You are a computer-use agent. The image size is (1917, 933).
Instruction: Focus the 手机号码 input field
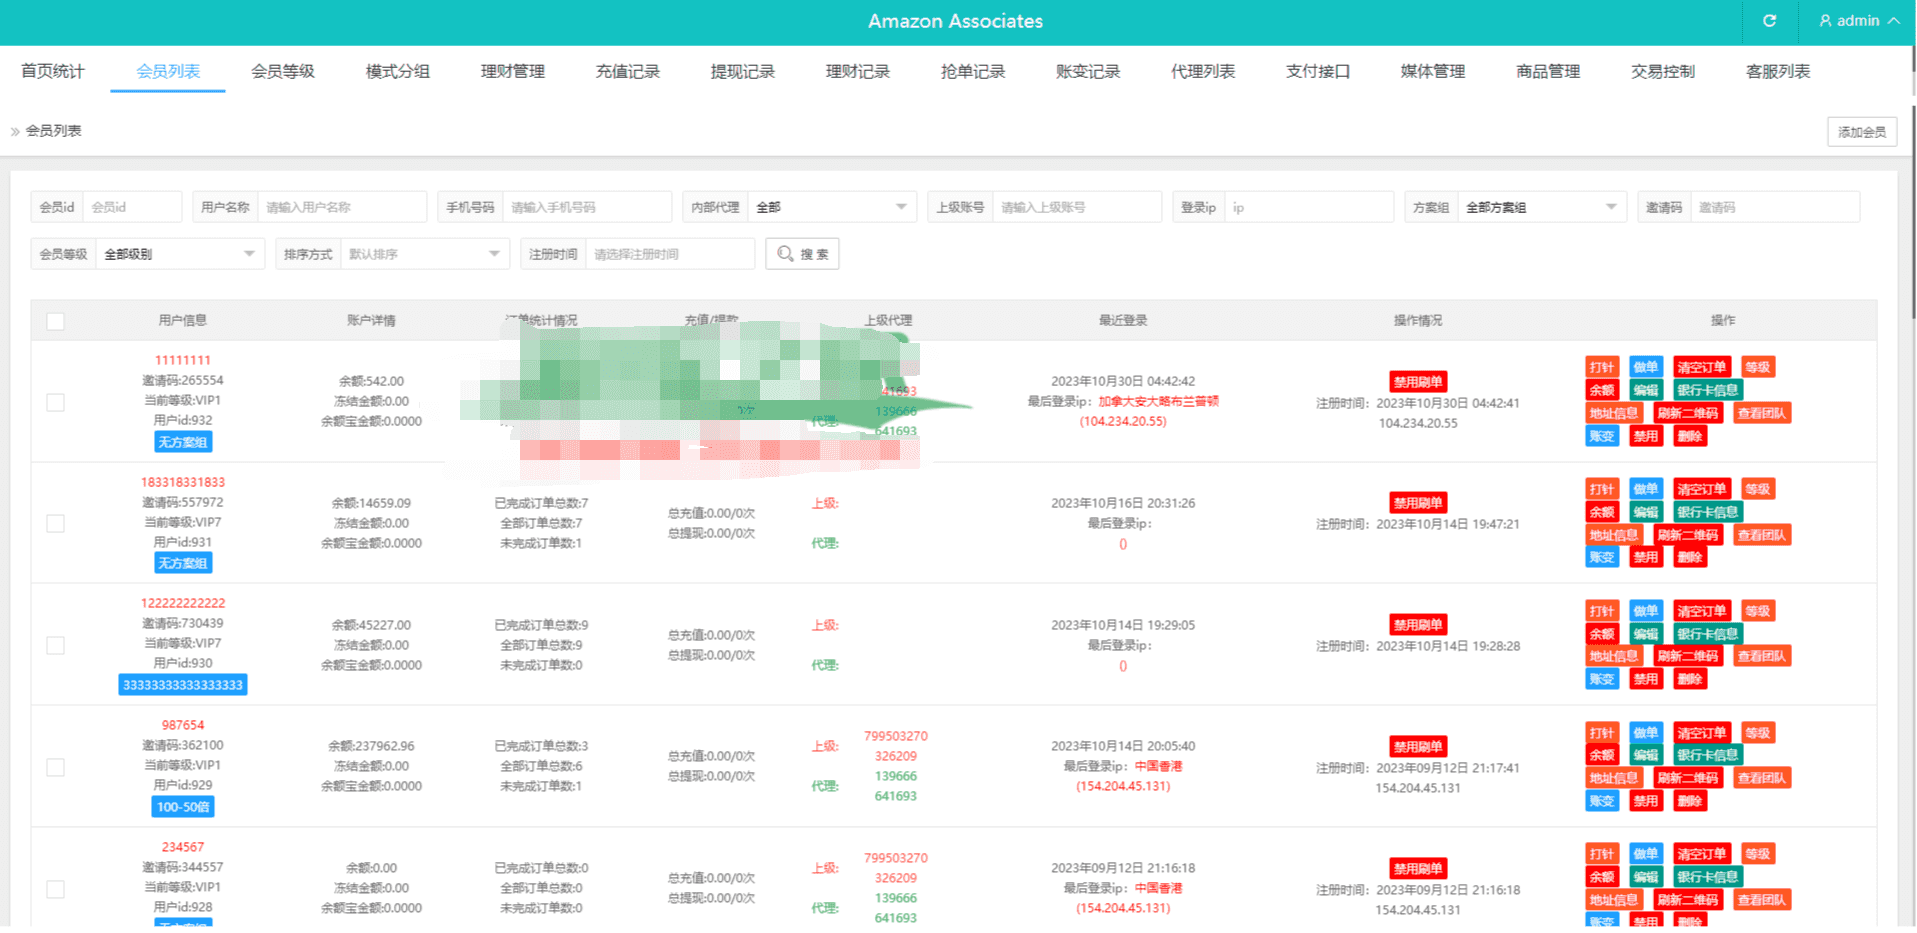coord(585,207)
